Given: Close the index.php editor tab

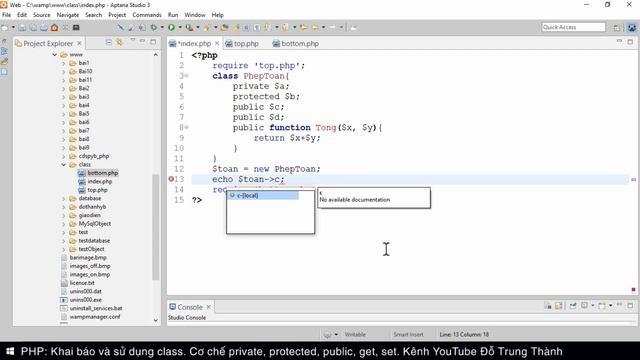Looking at the screenshot, I should tap(217, 43).
